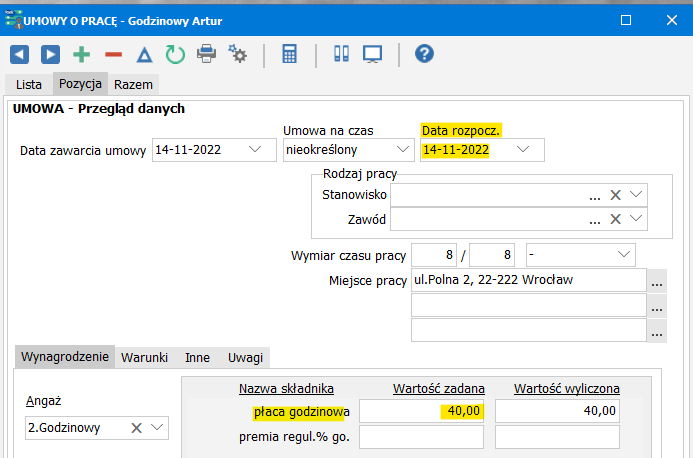Add a new contract with the green plus icon
The height and width of the screenshot is (458, 693).
[81, 55]
